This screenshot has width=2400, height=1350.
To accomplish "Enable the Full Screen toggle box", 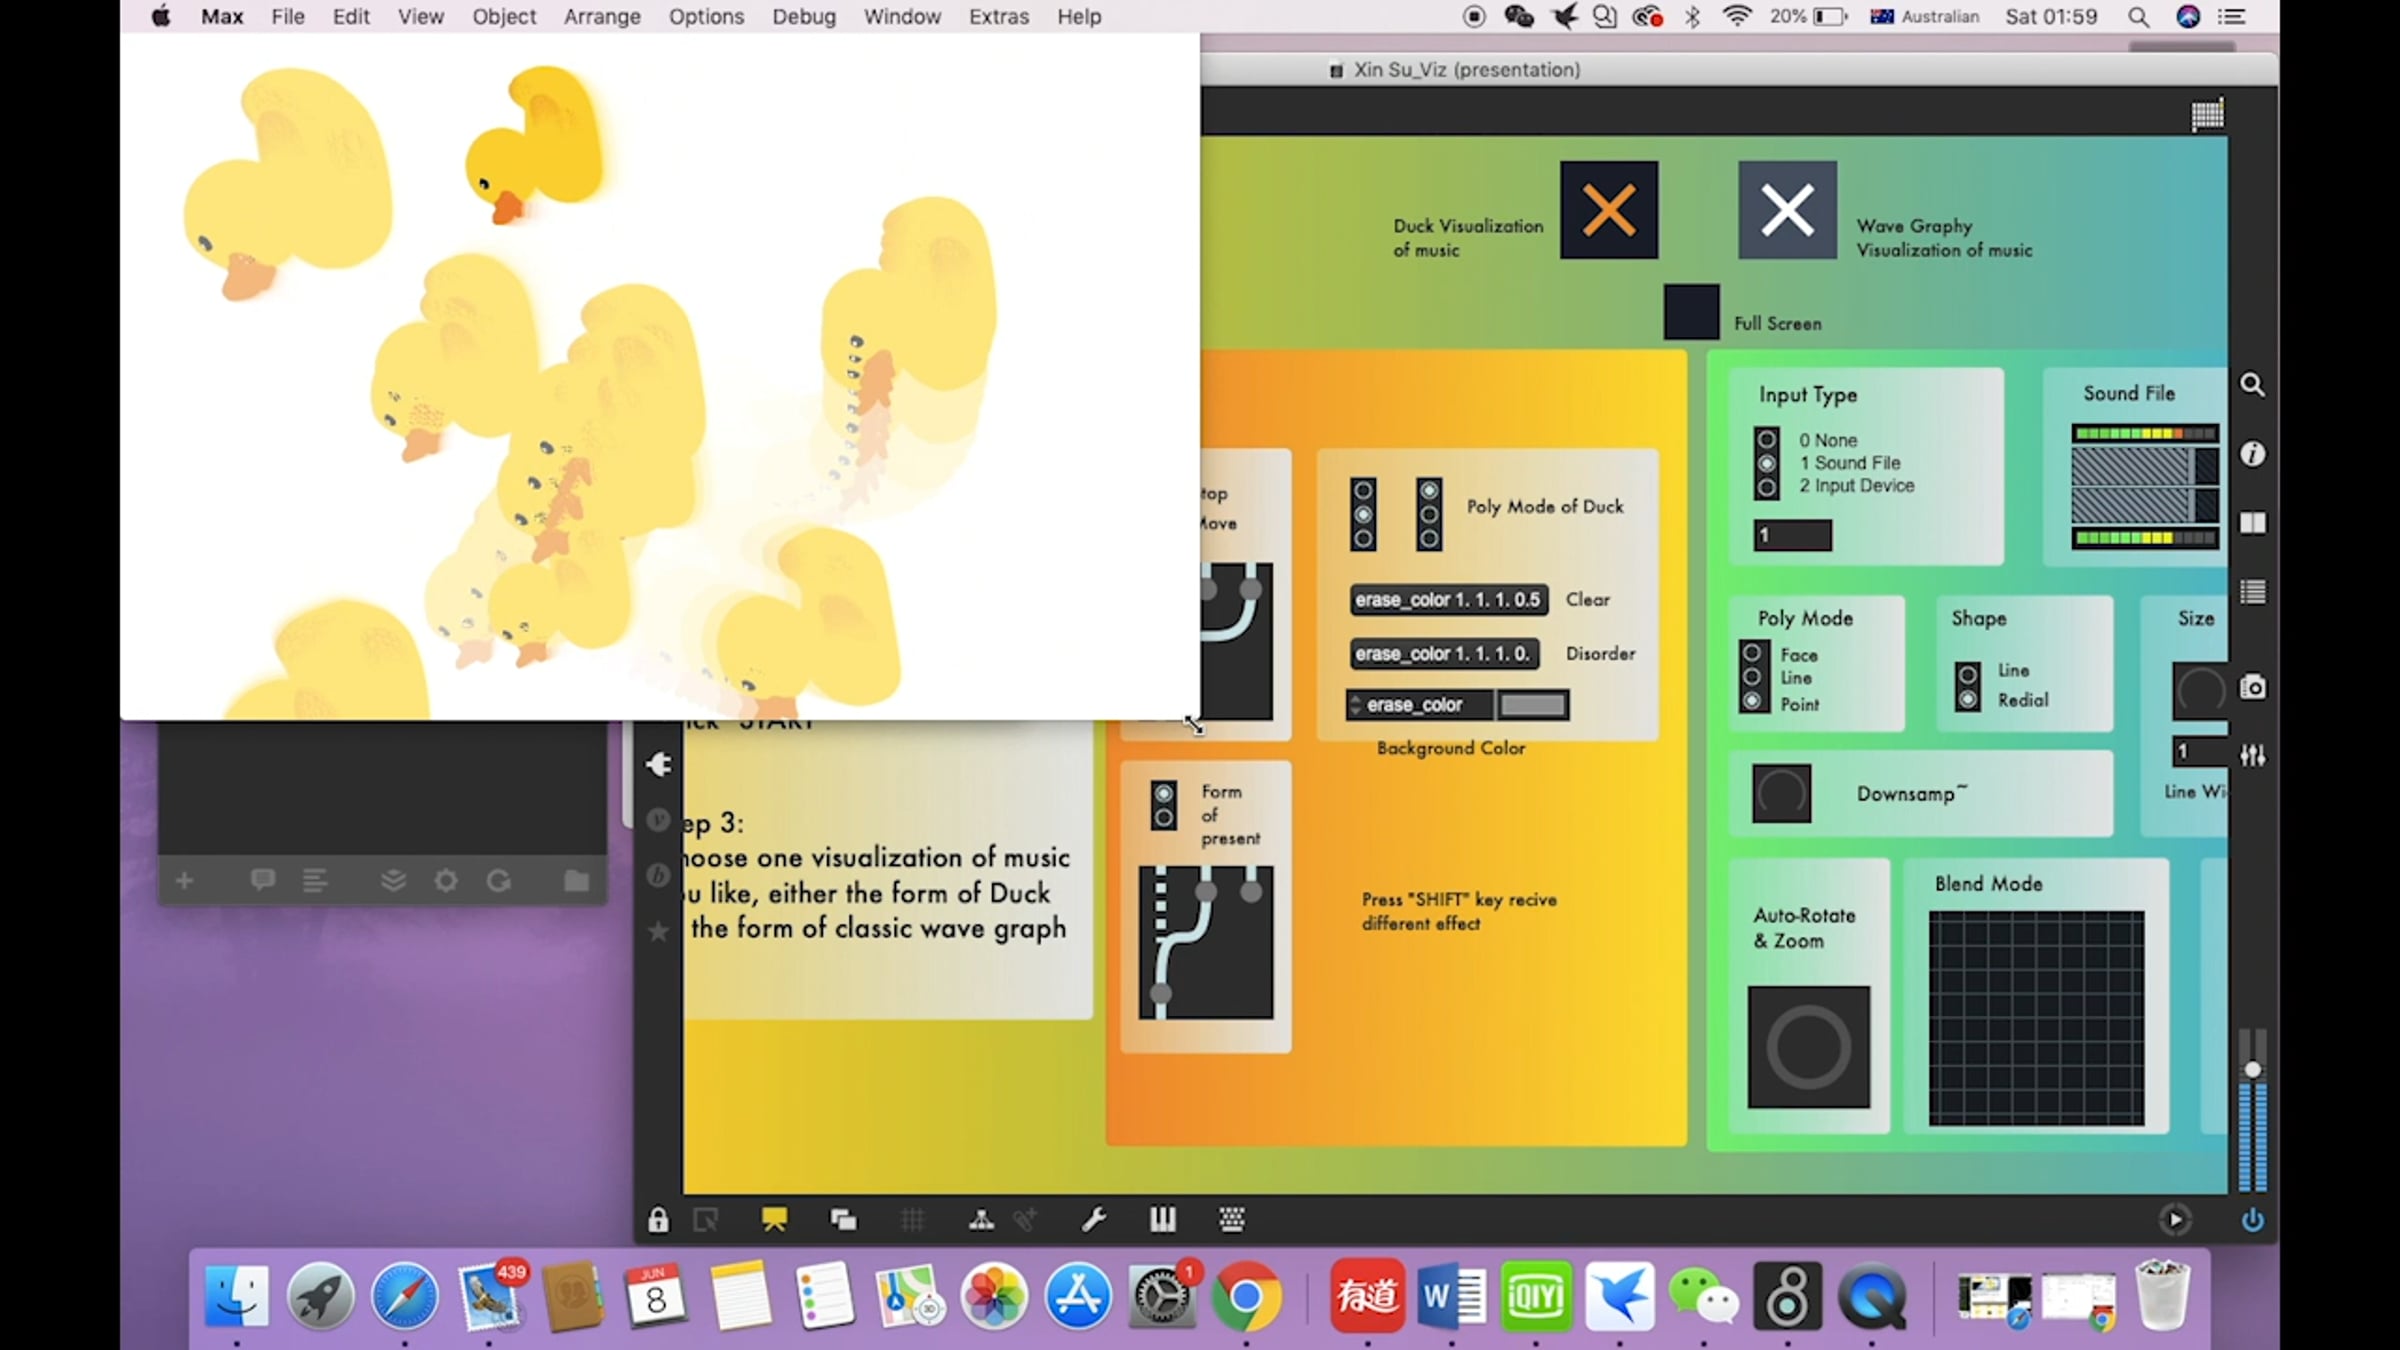I will coord(1691,312).
